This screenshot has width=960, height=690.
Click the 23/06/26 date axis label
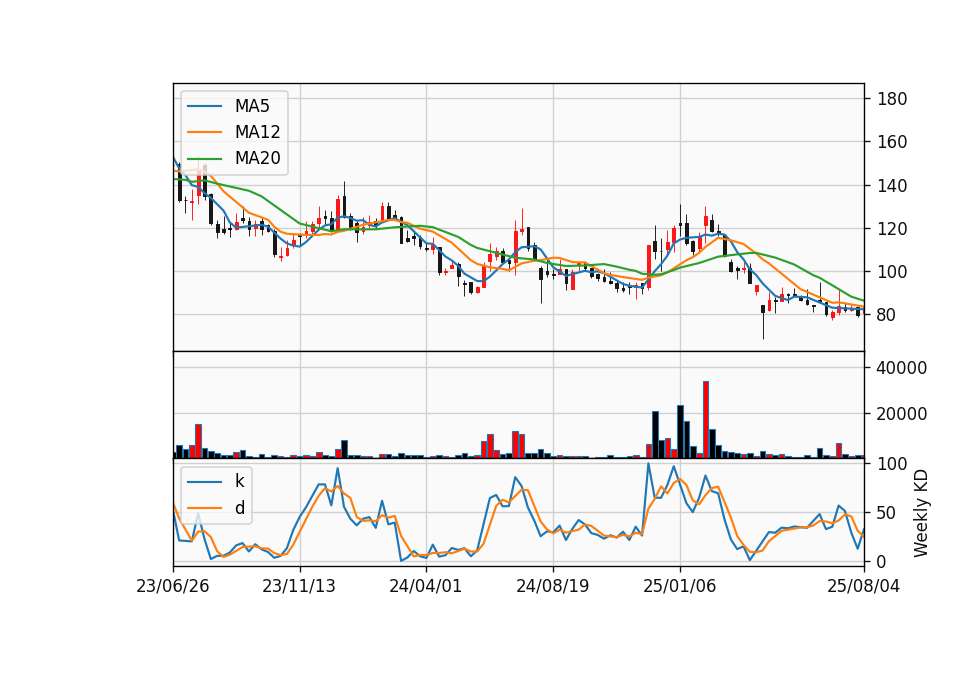pyautogui.click(x=173, y=586)
